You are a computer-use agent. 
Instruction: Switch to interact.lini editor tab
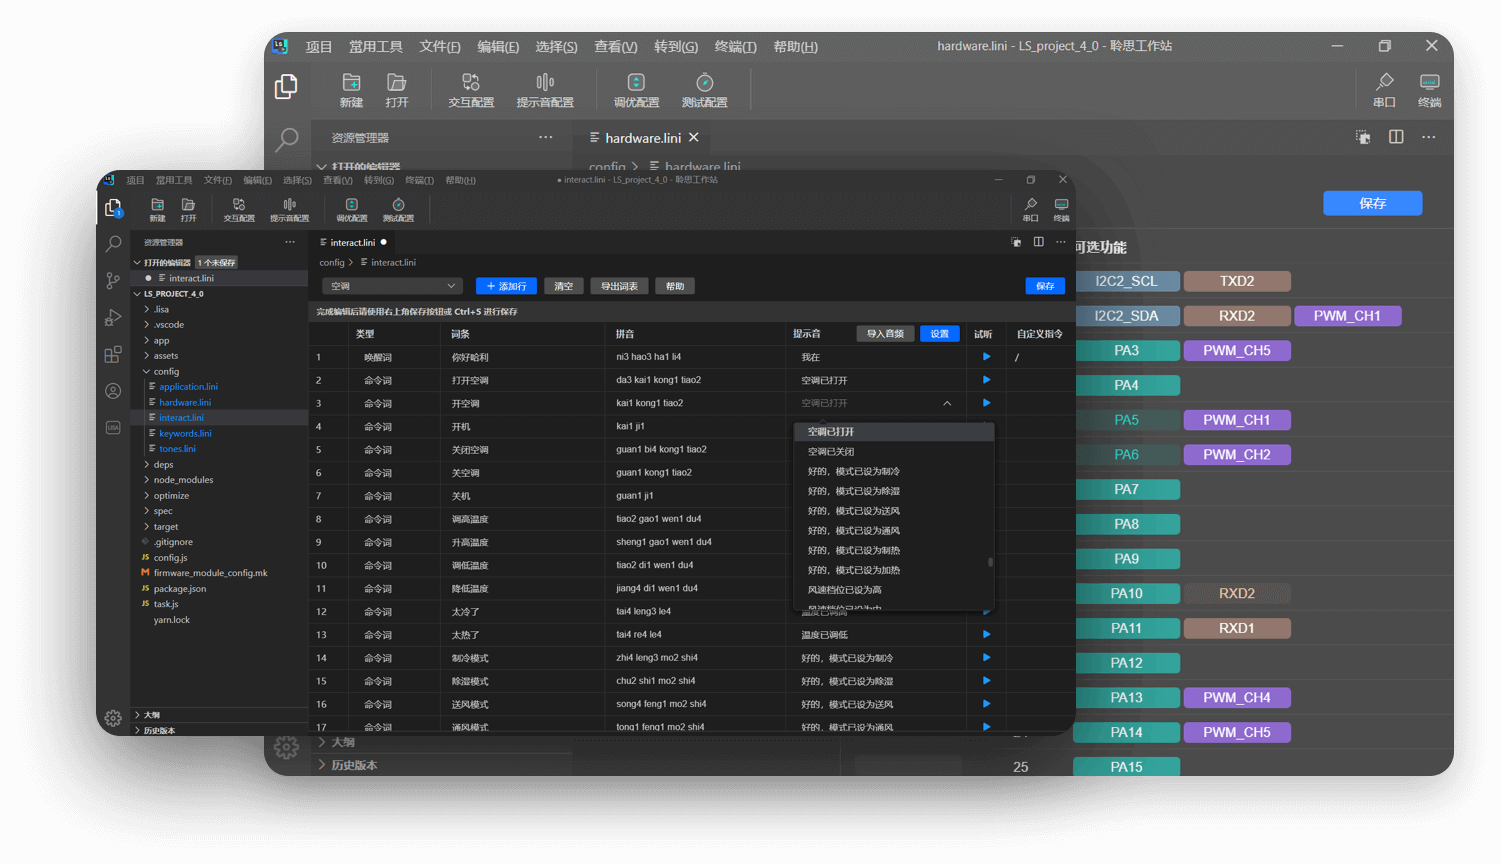[x=352, y=242]
